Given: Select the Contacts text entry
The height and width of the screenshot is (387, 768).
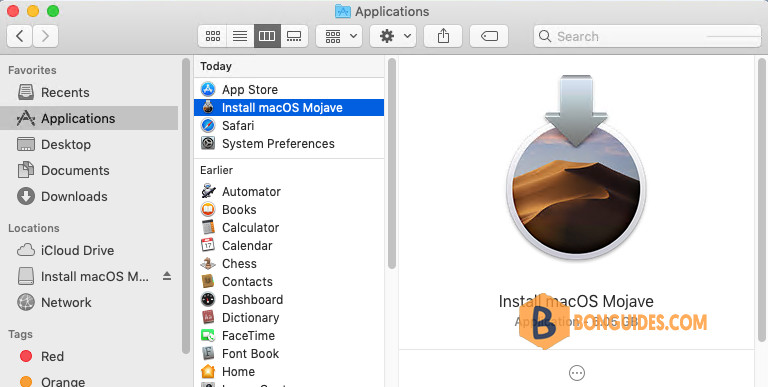Looking at the screenshot, I should pos(247,282).
